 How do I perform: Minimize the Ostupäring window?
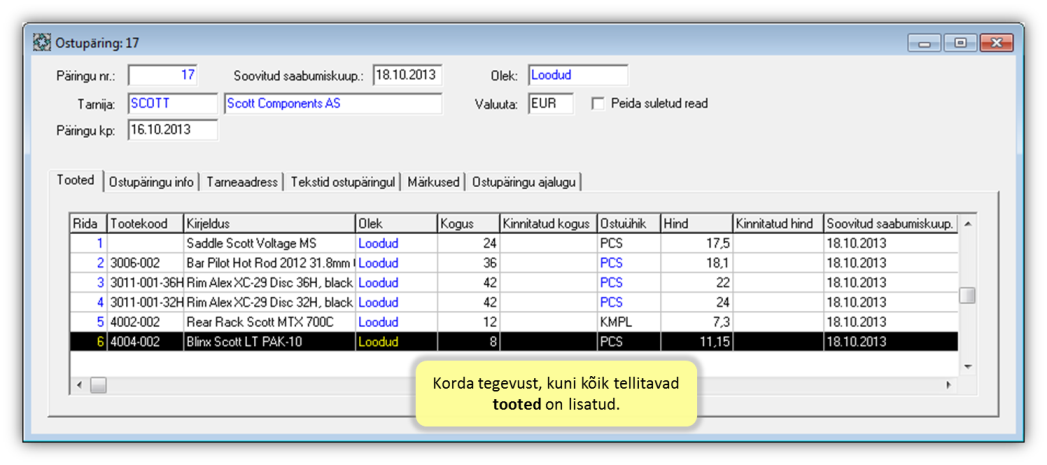tap(924, 43)
